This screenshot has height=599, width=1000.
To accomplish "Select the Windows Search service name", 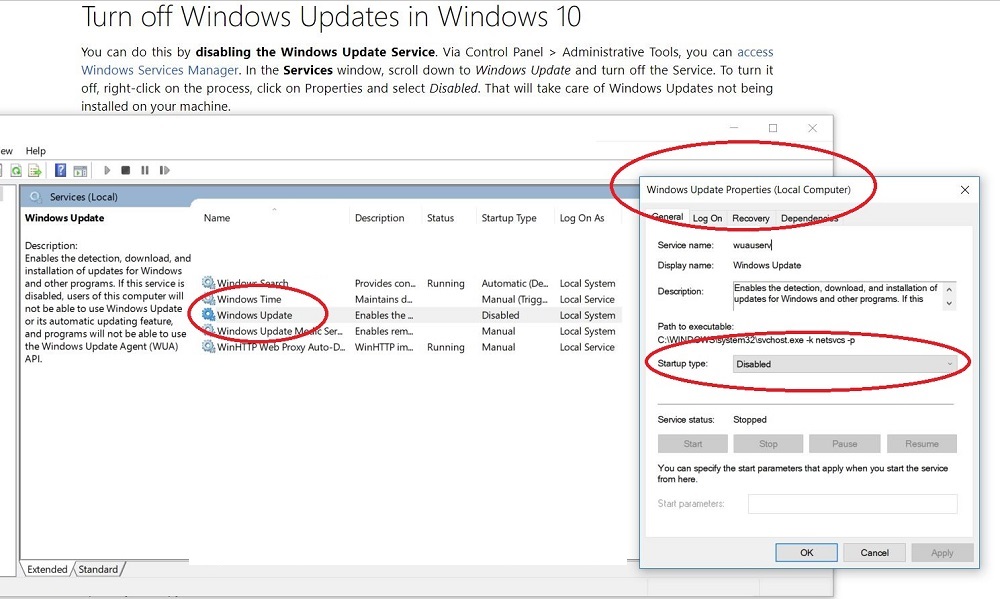I will [x=253, y=283].
